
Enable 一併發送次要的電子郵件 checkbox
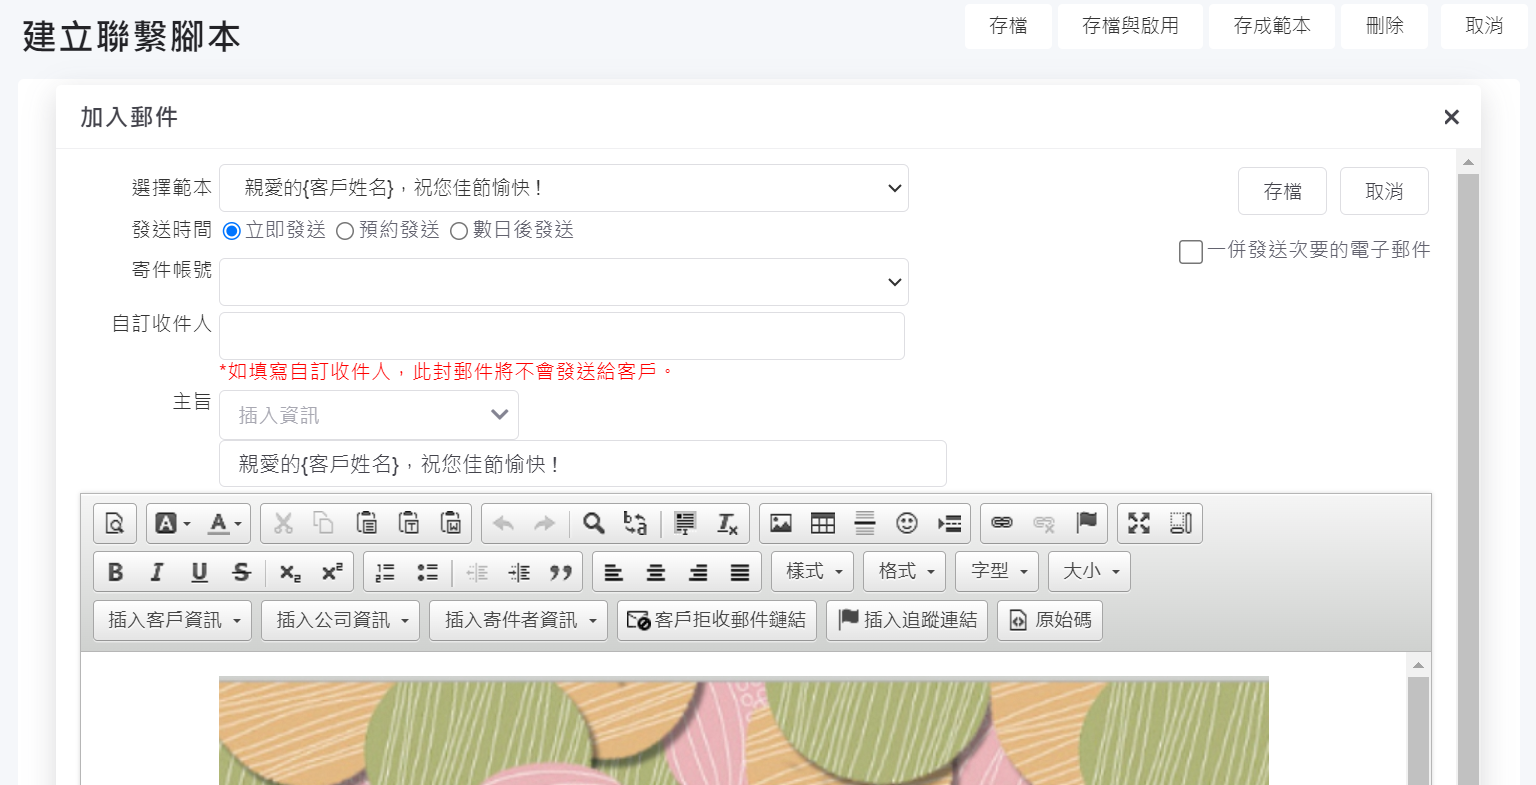click(x=1190, y=251)
